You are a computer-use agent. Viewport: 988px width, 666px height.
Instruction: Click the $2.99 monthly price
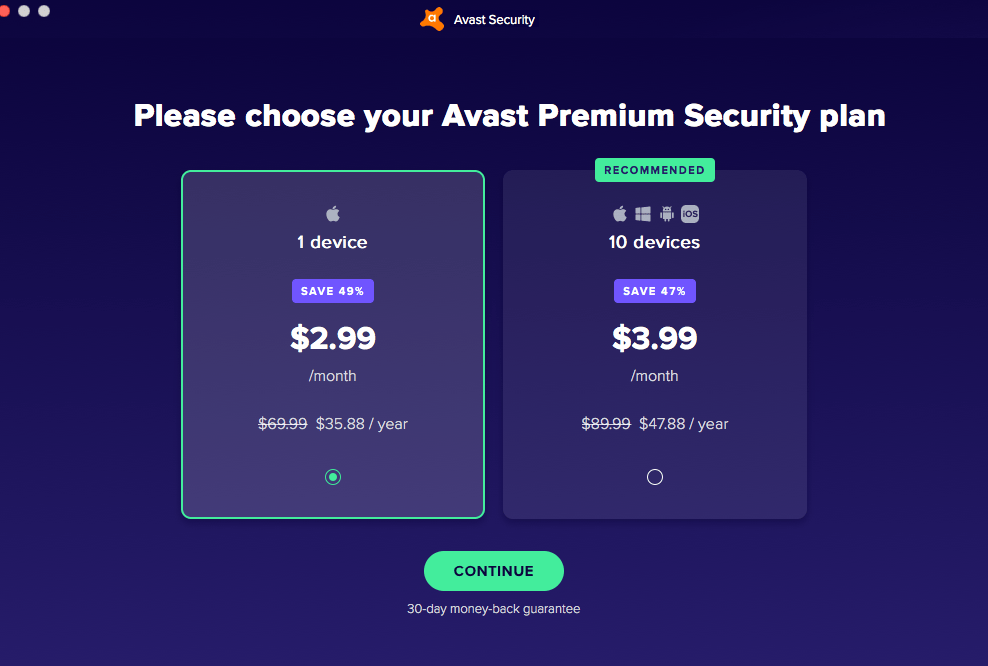pyautogui.click(x=332, y=338)
